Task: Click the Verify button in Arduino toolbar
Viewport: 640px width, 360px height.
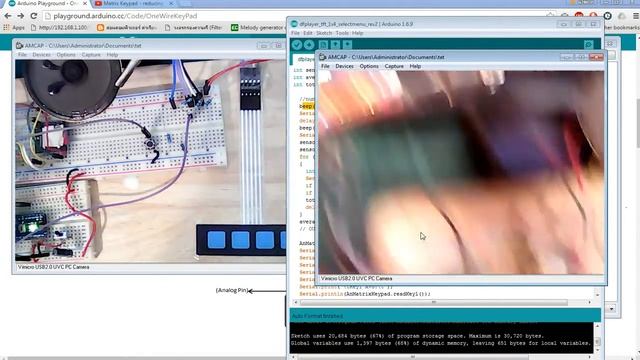Action: coord(297,45)
